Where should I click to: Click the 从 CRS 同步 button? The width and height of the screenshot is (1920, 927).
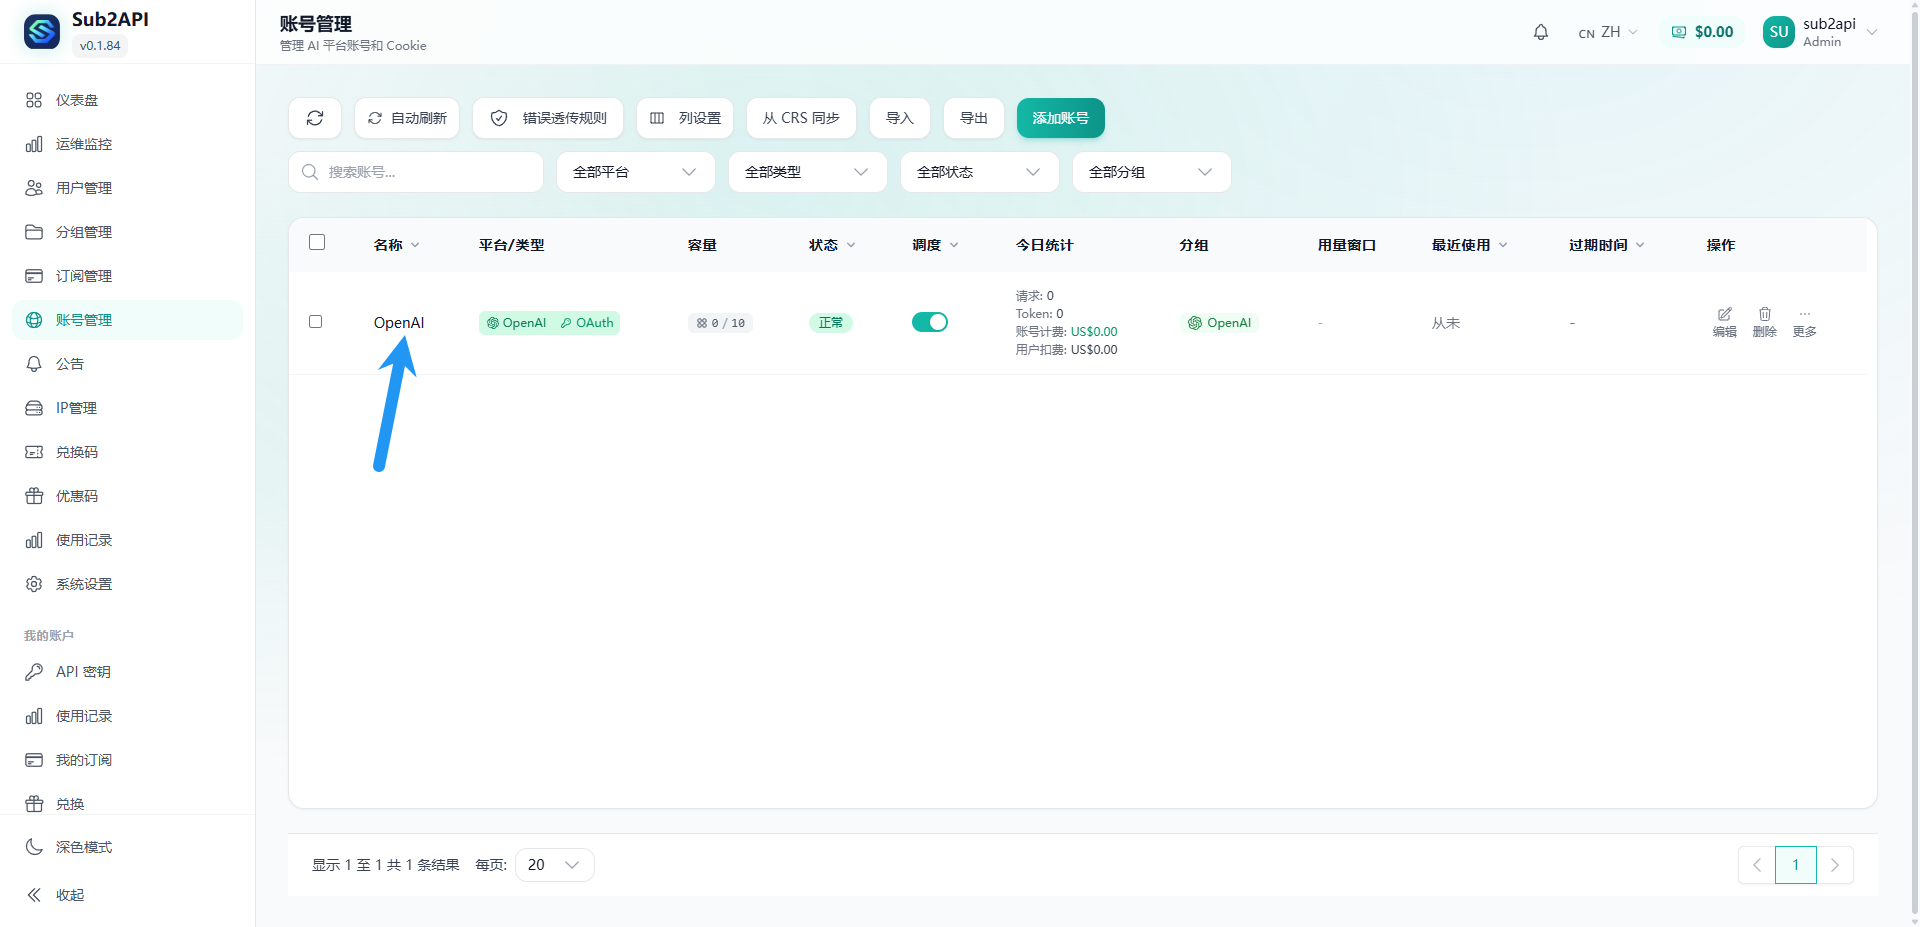click(800, 118)
